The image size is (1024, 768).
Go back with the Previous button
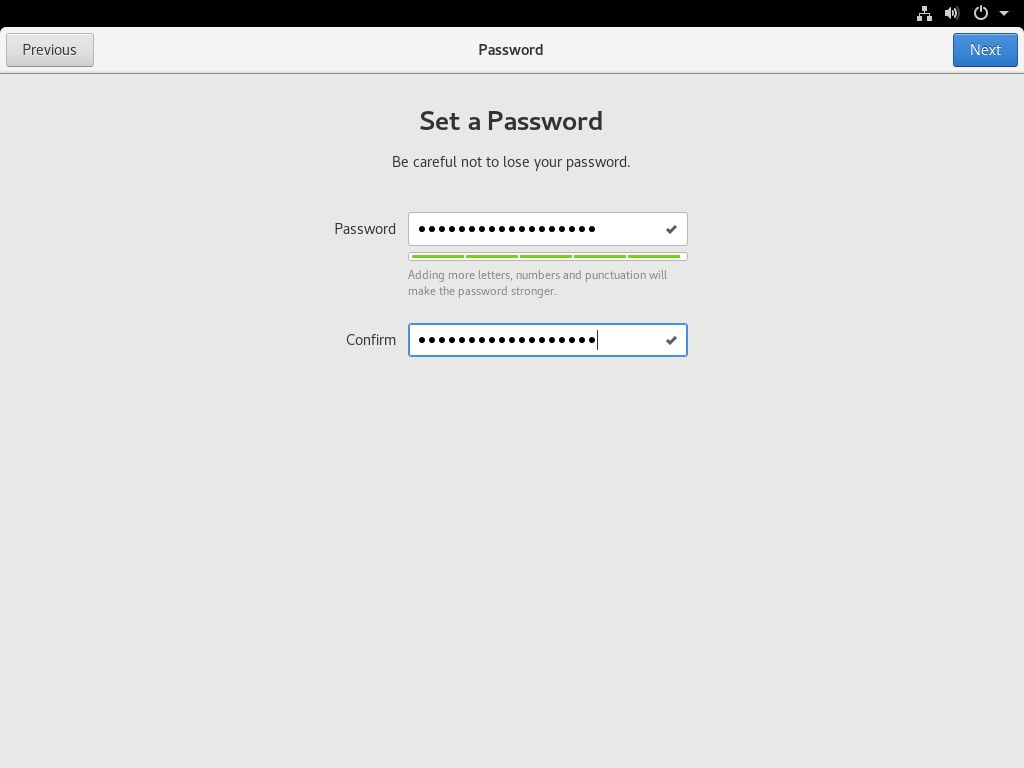50,50
